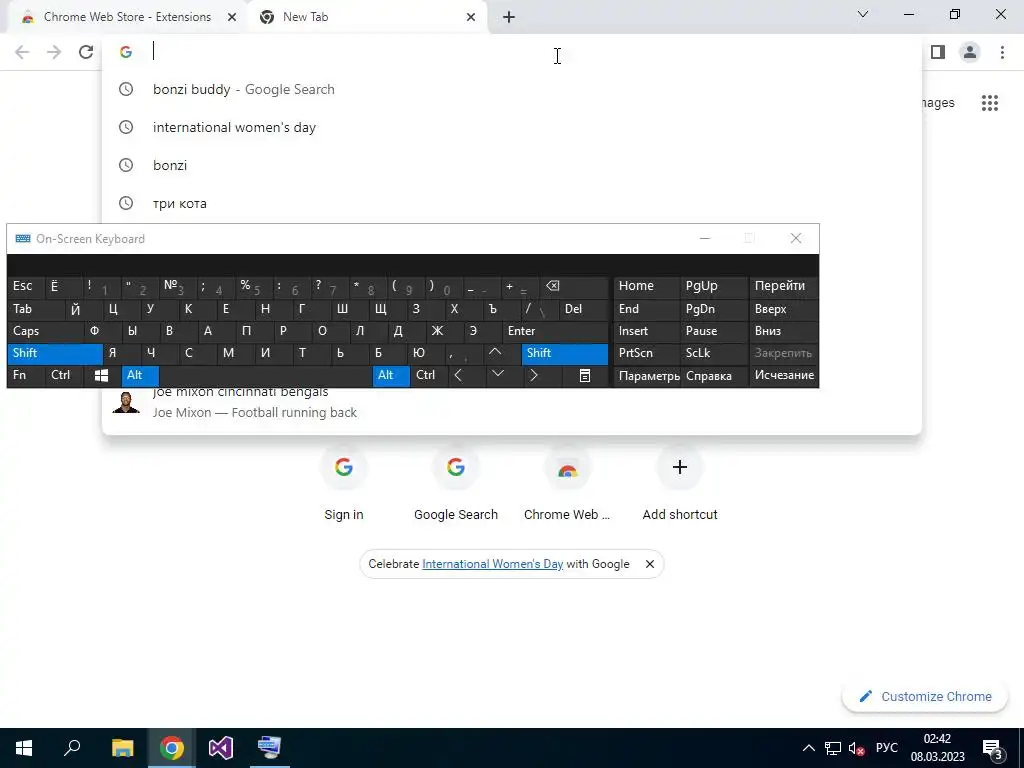Choose the 'три кота' suggestion
Screen dimensions: 1024x768
tap(511, 203)
